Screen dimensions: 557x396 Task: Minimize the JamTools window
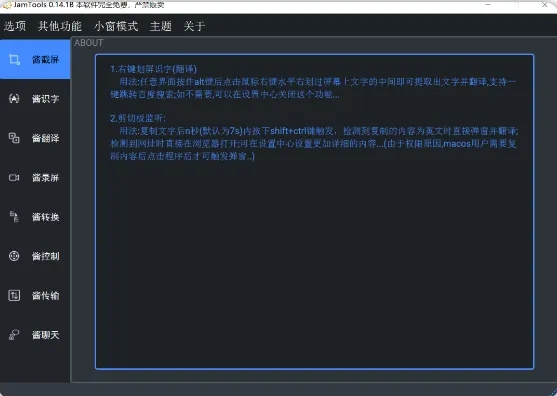[488, 5]
